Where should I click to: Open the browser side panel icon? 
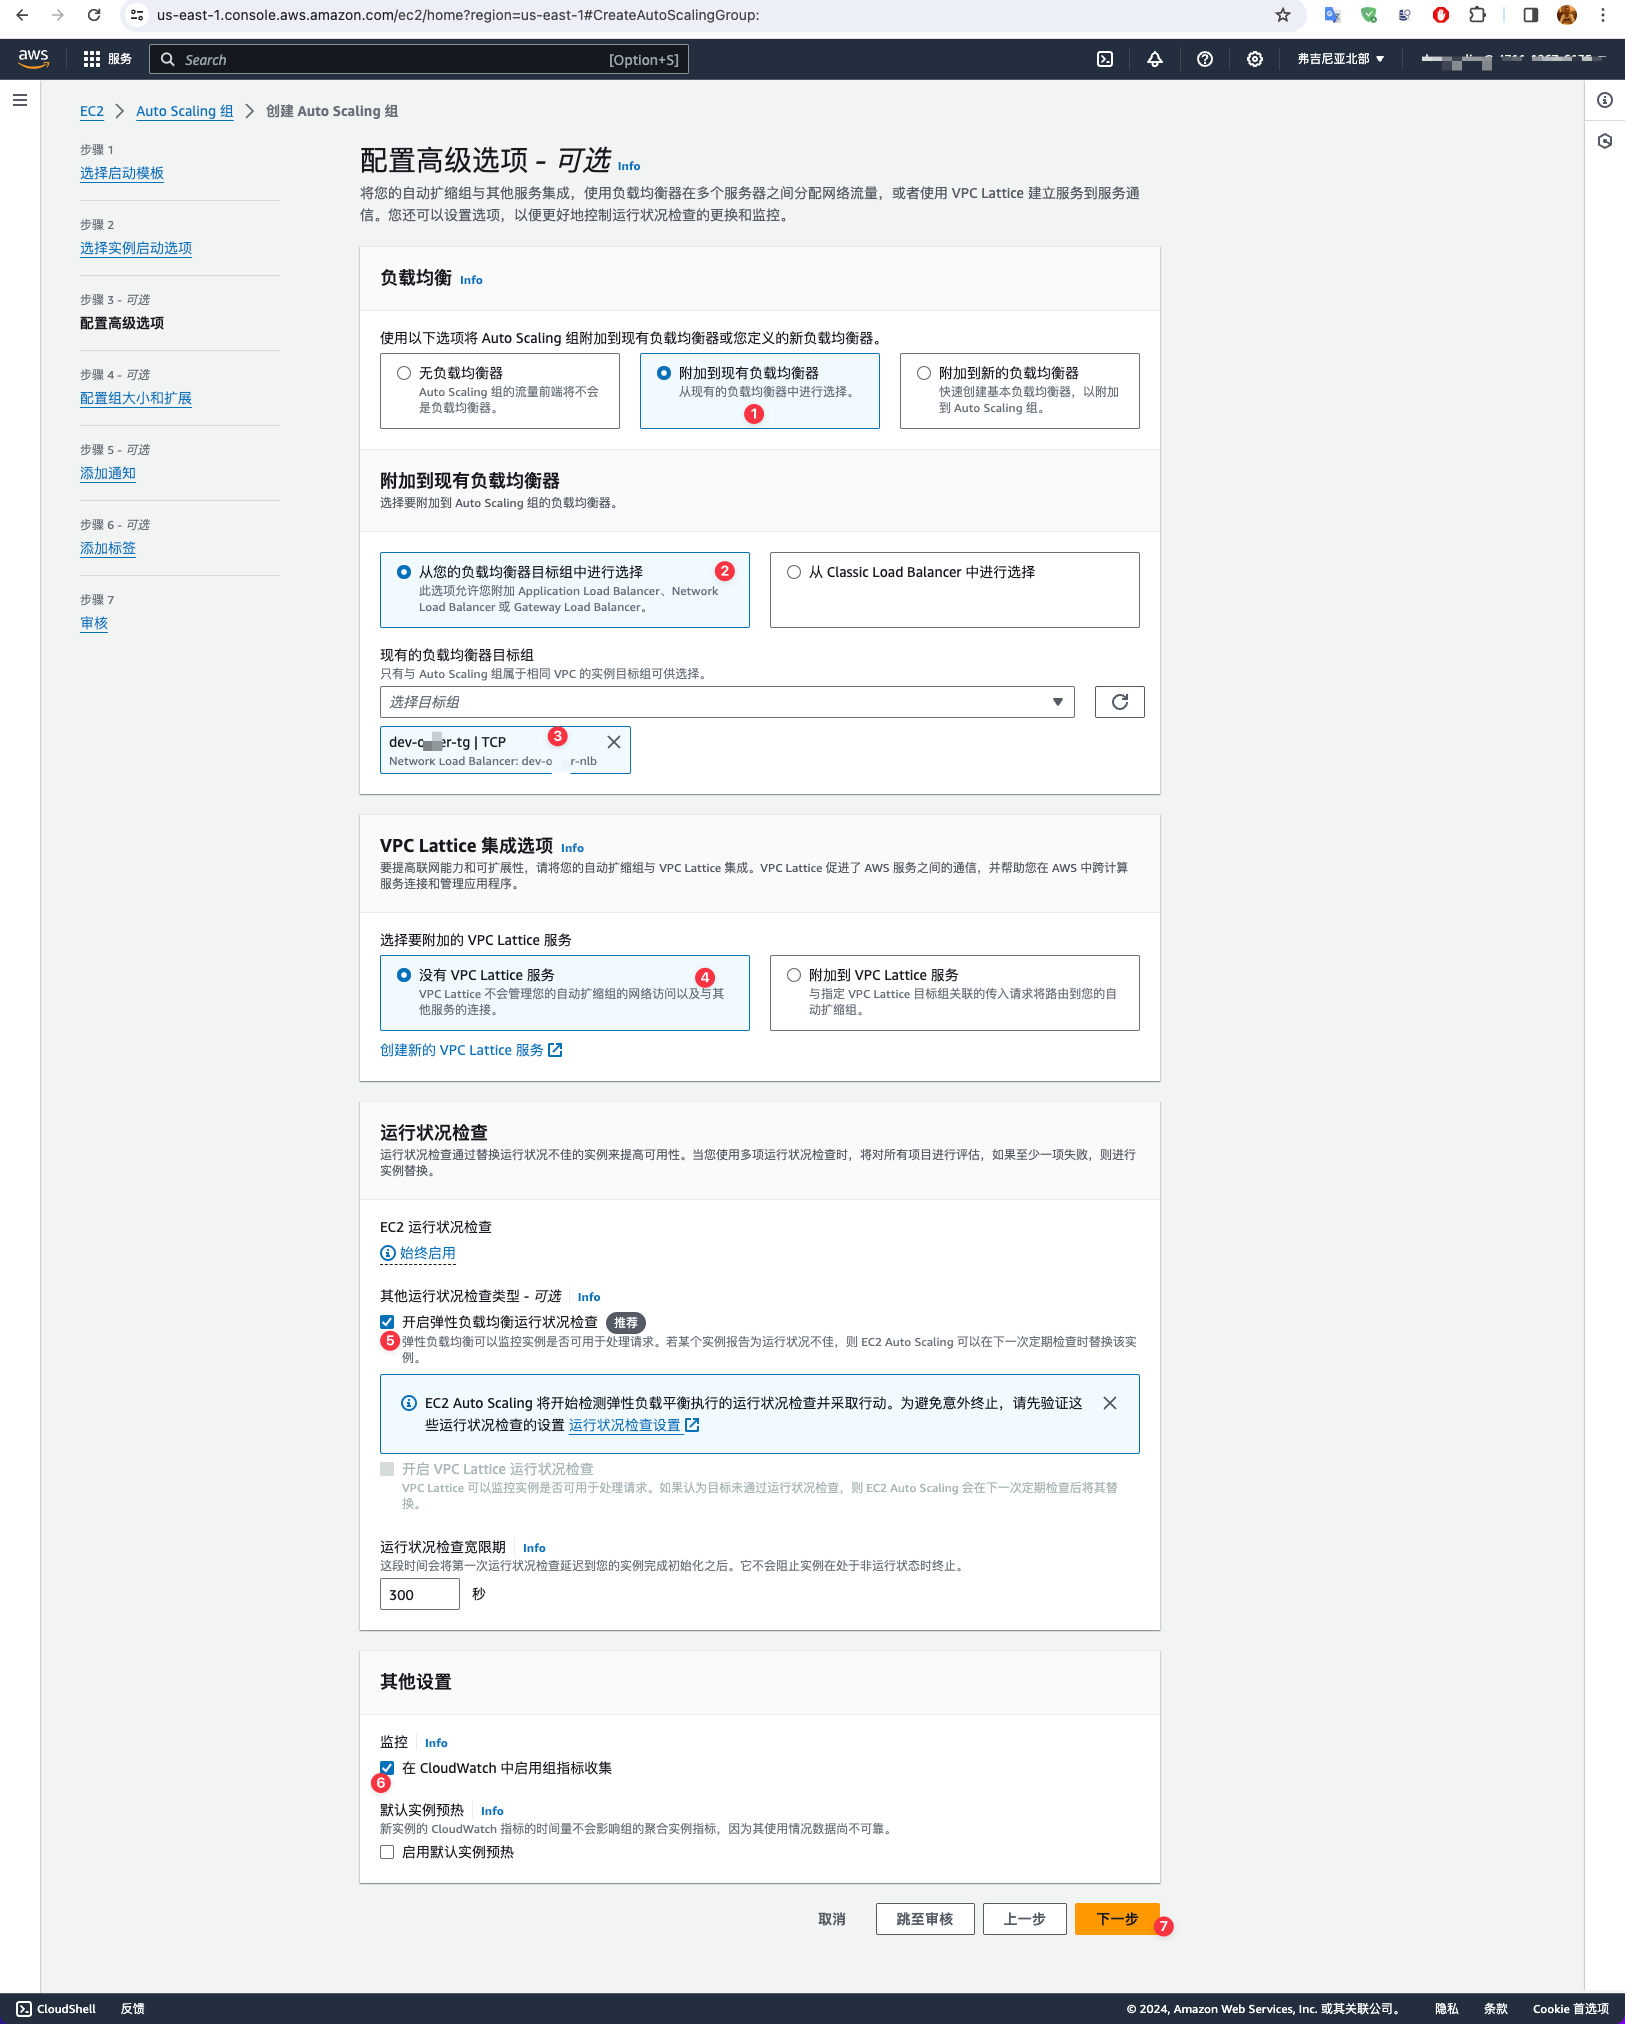[x=1531, y=15]
